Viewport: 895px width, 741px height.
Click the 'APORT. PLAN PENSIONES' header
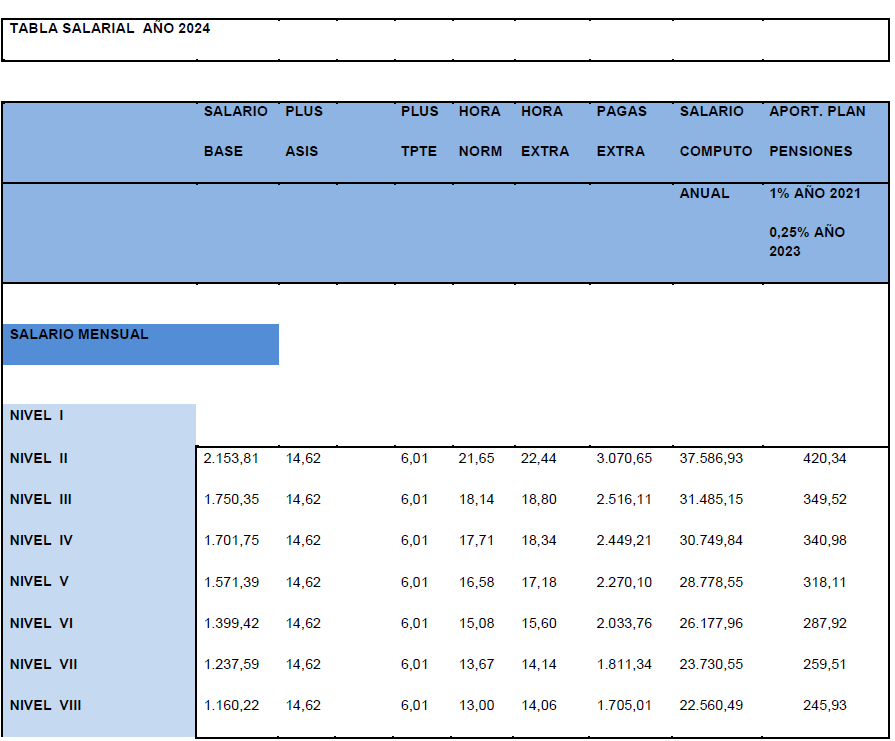tap(816, 131)
